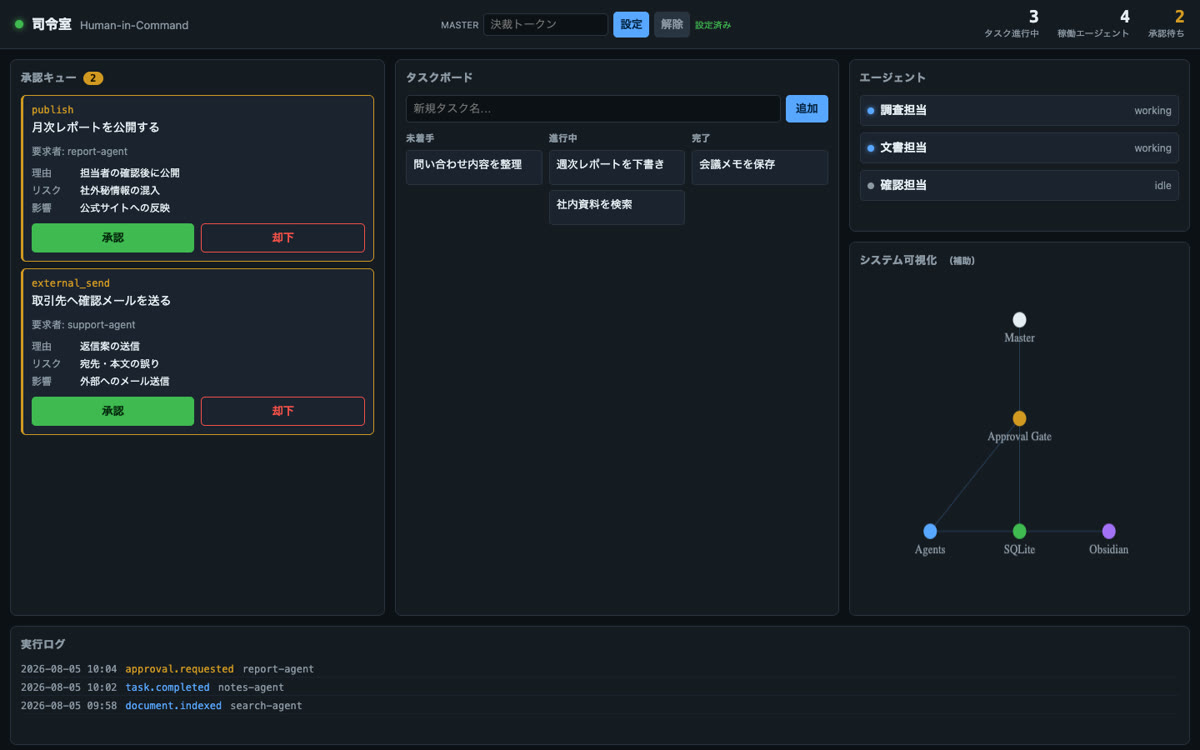
Task: Select the 確認担当 idle agent row
Action: click(x=1019, y=185)
